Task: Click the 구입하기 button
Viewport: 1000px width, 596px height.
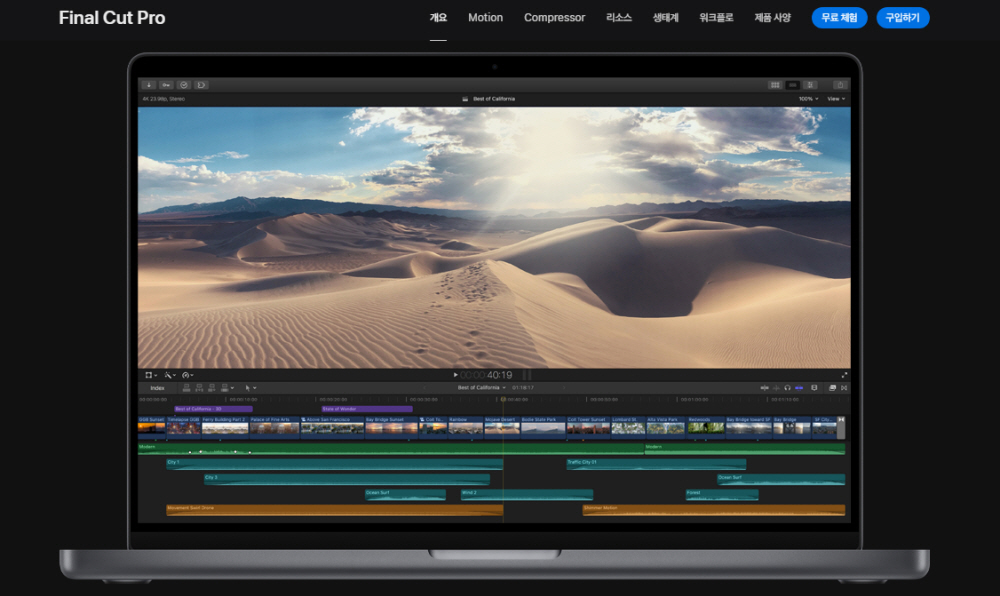Action: point(902,18)
